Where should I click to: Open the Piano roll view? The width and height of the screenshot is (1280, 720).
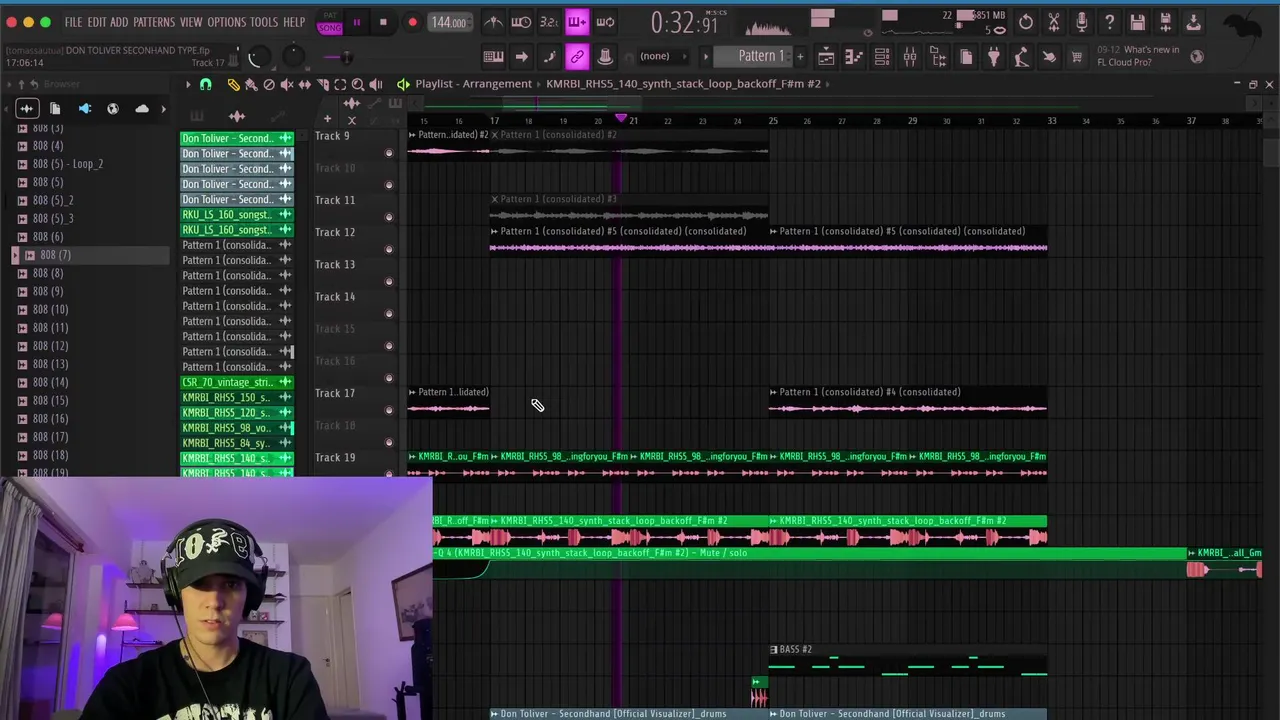pos(854,57)
